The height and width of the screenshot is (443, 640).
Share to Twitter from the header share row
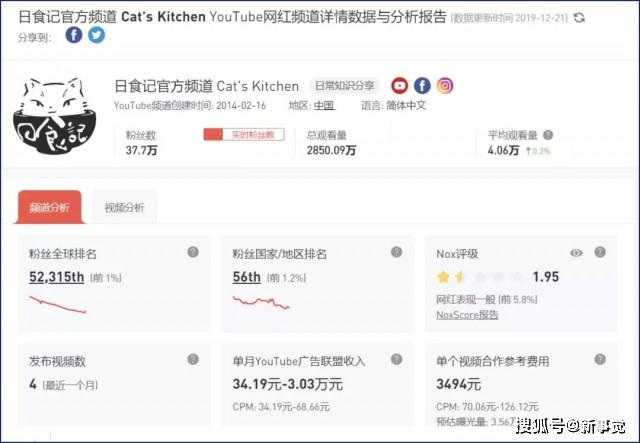point(96,35)
